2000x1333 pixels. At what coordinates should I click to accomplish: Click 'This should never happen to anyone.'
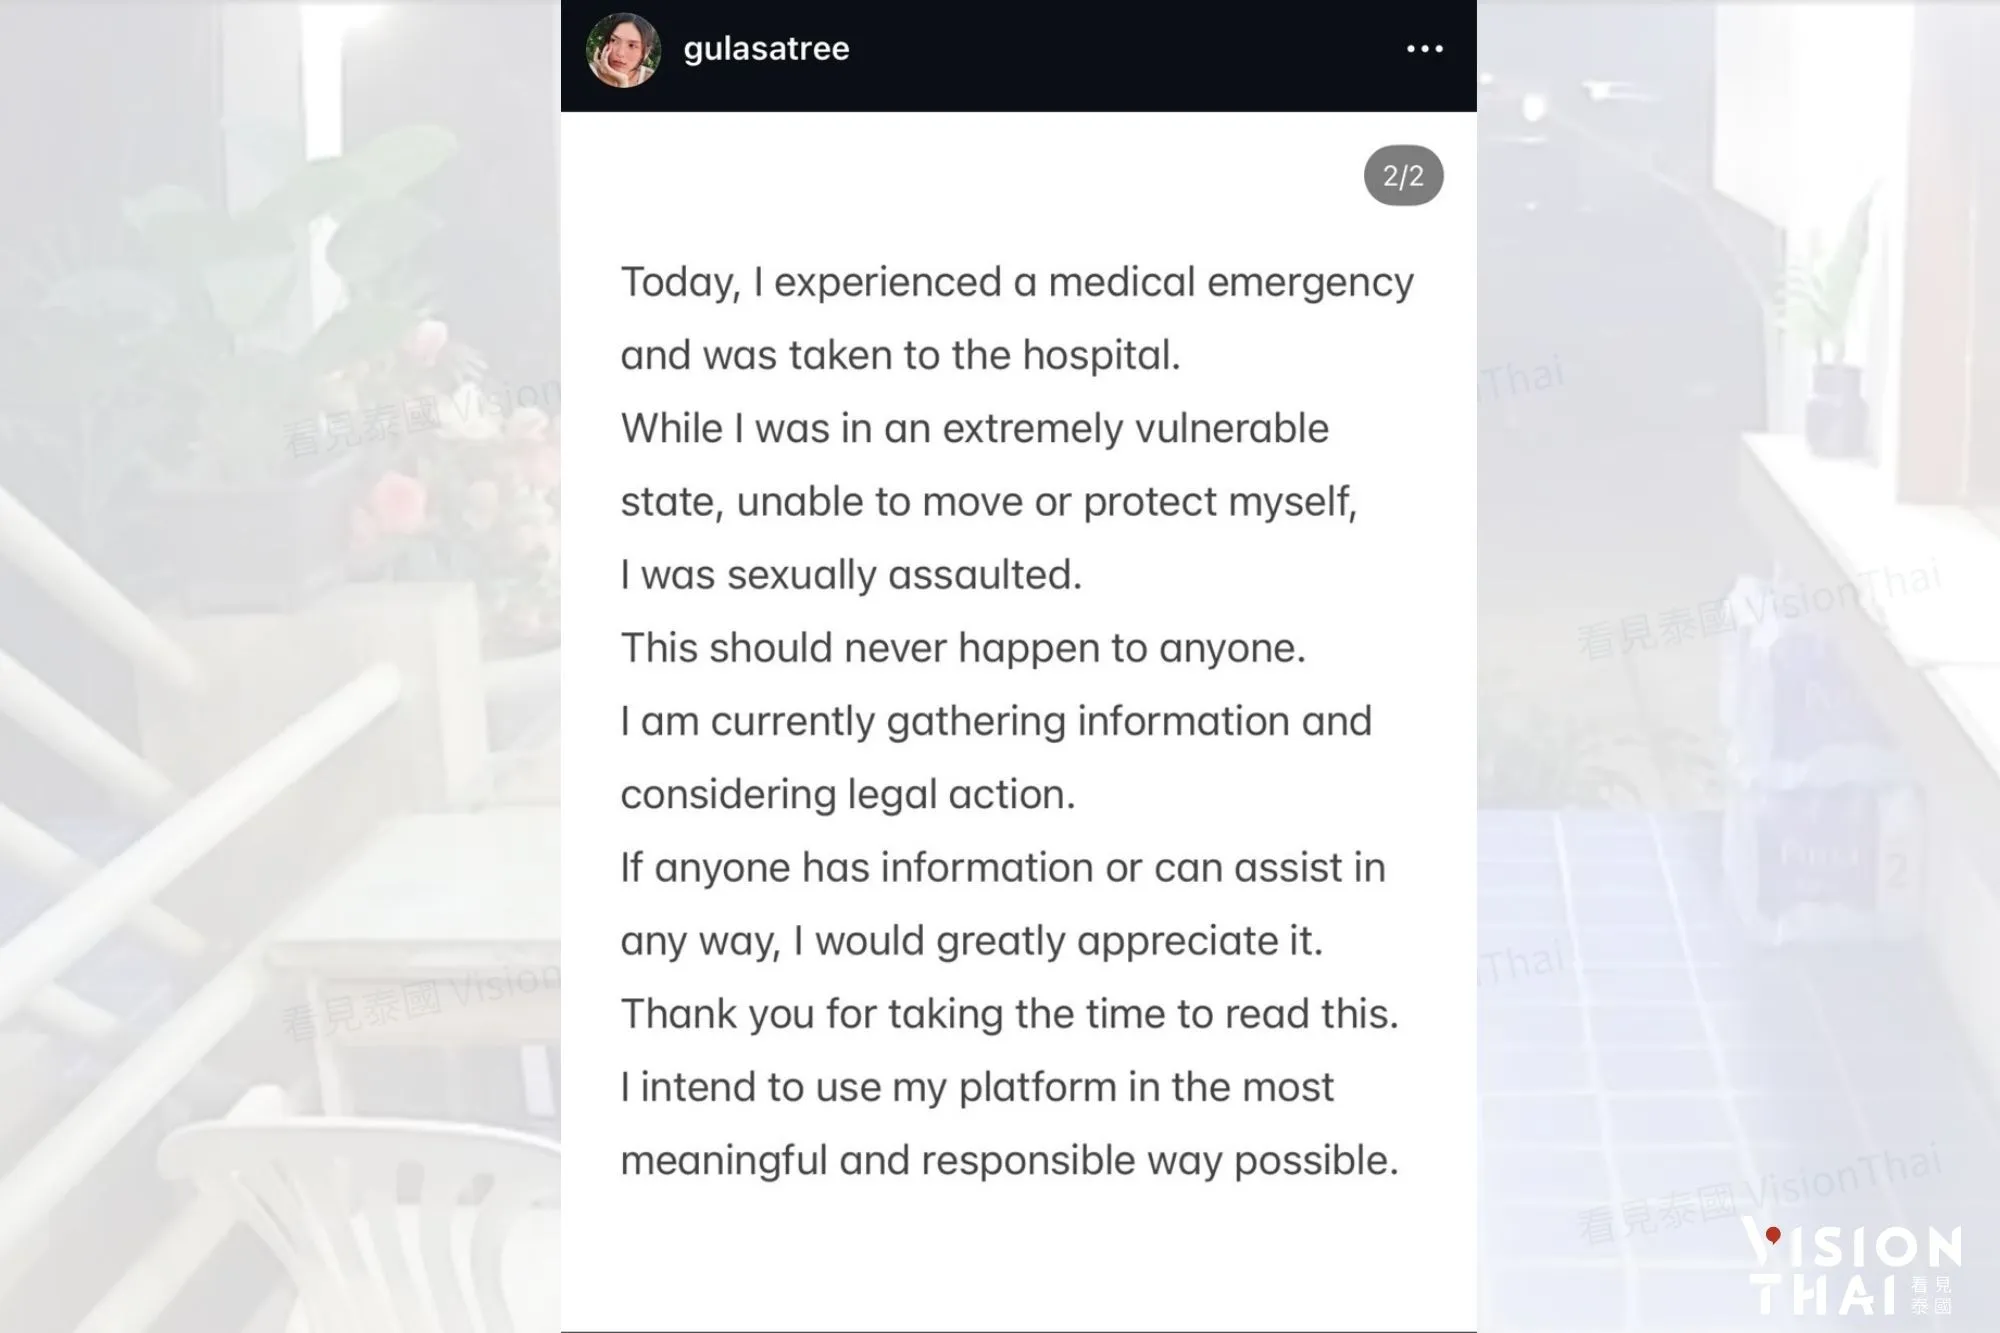pyautogui.click(x=963, y=648)
